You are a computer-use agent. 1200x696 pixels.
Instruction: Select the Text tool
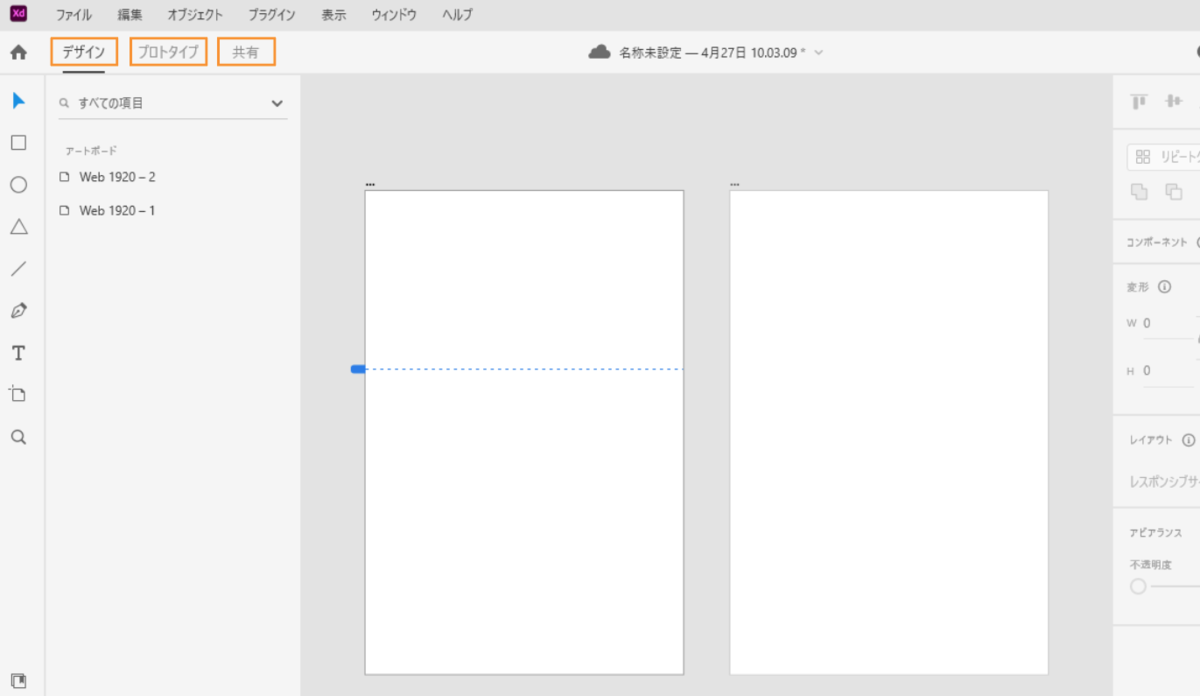point(18,353)
